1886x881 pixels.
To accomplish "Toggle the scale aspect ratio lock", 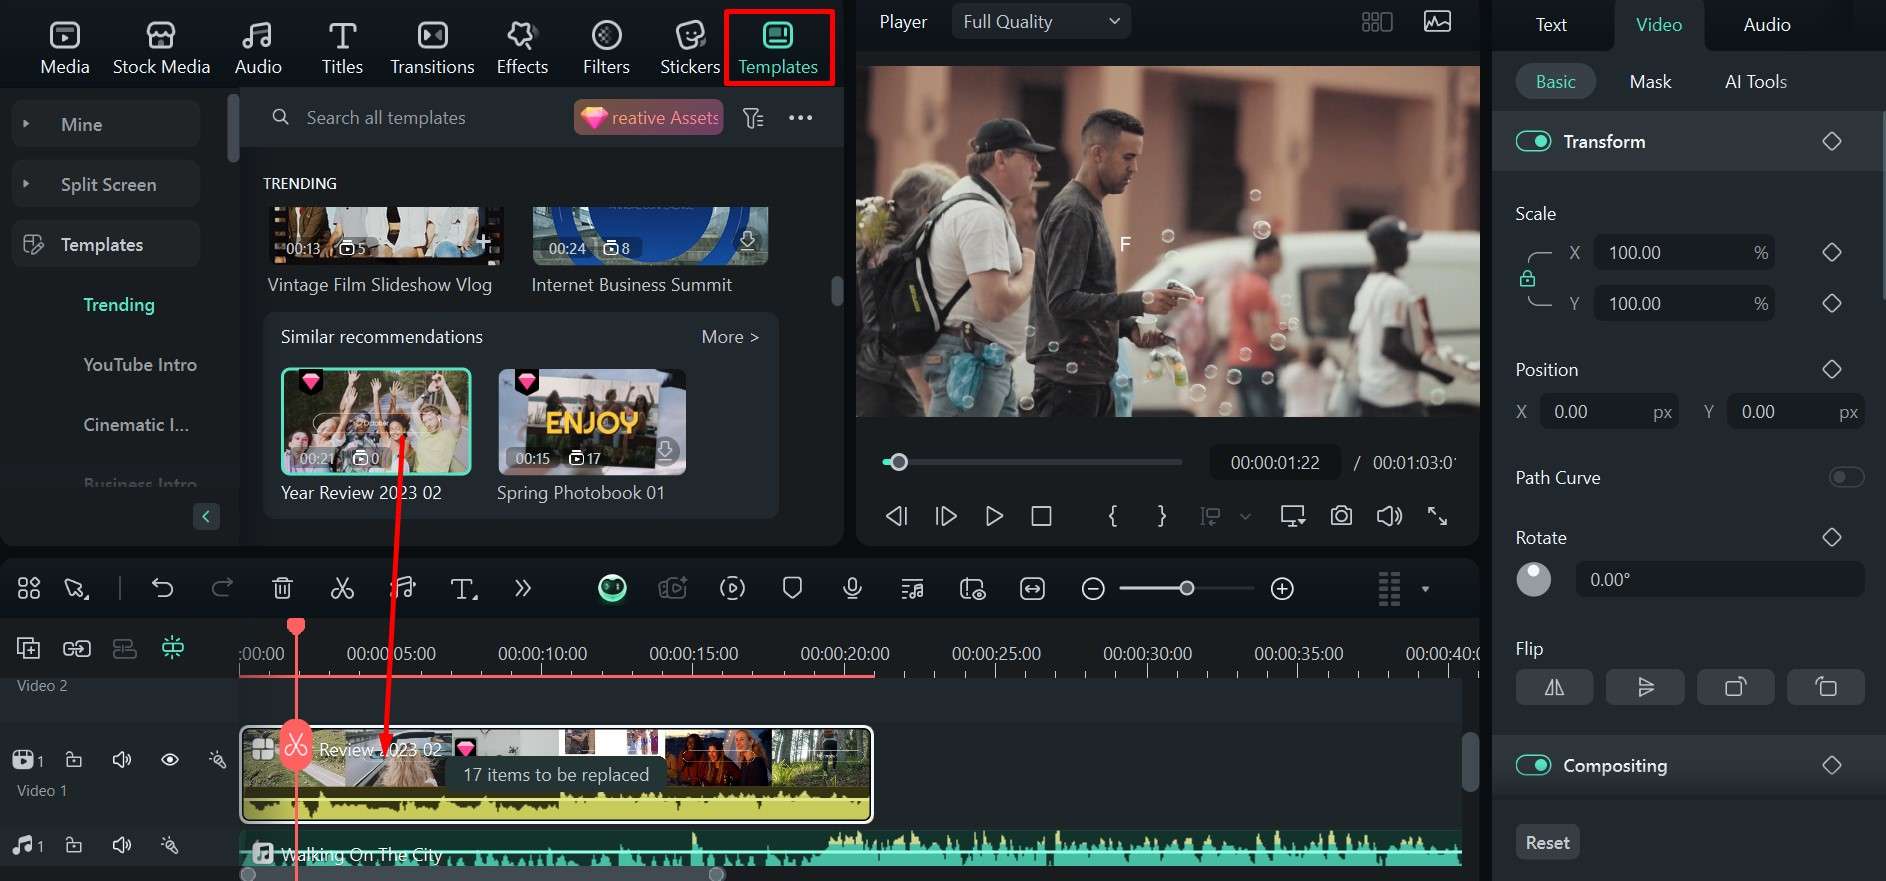I will point(1527,278).
